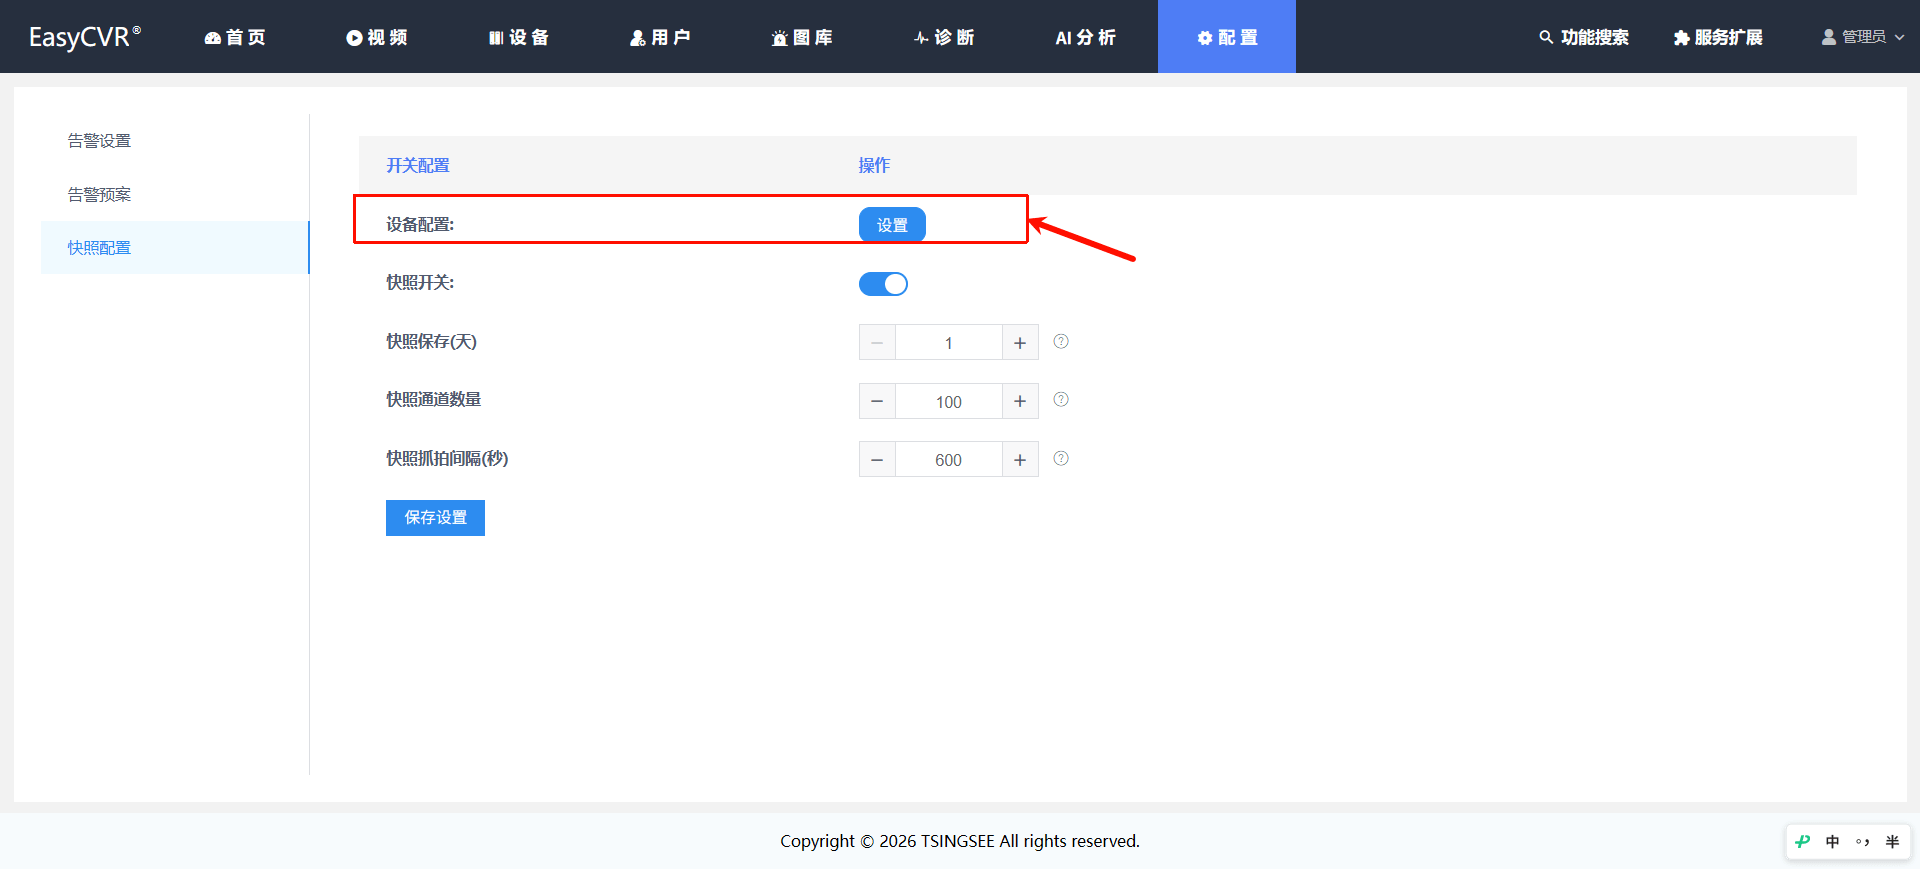This screenshot has height=869, width=1920.
Task: Click the help icon beside 快照保存(天)
Action: [x=1061, y=342]
